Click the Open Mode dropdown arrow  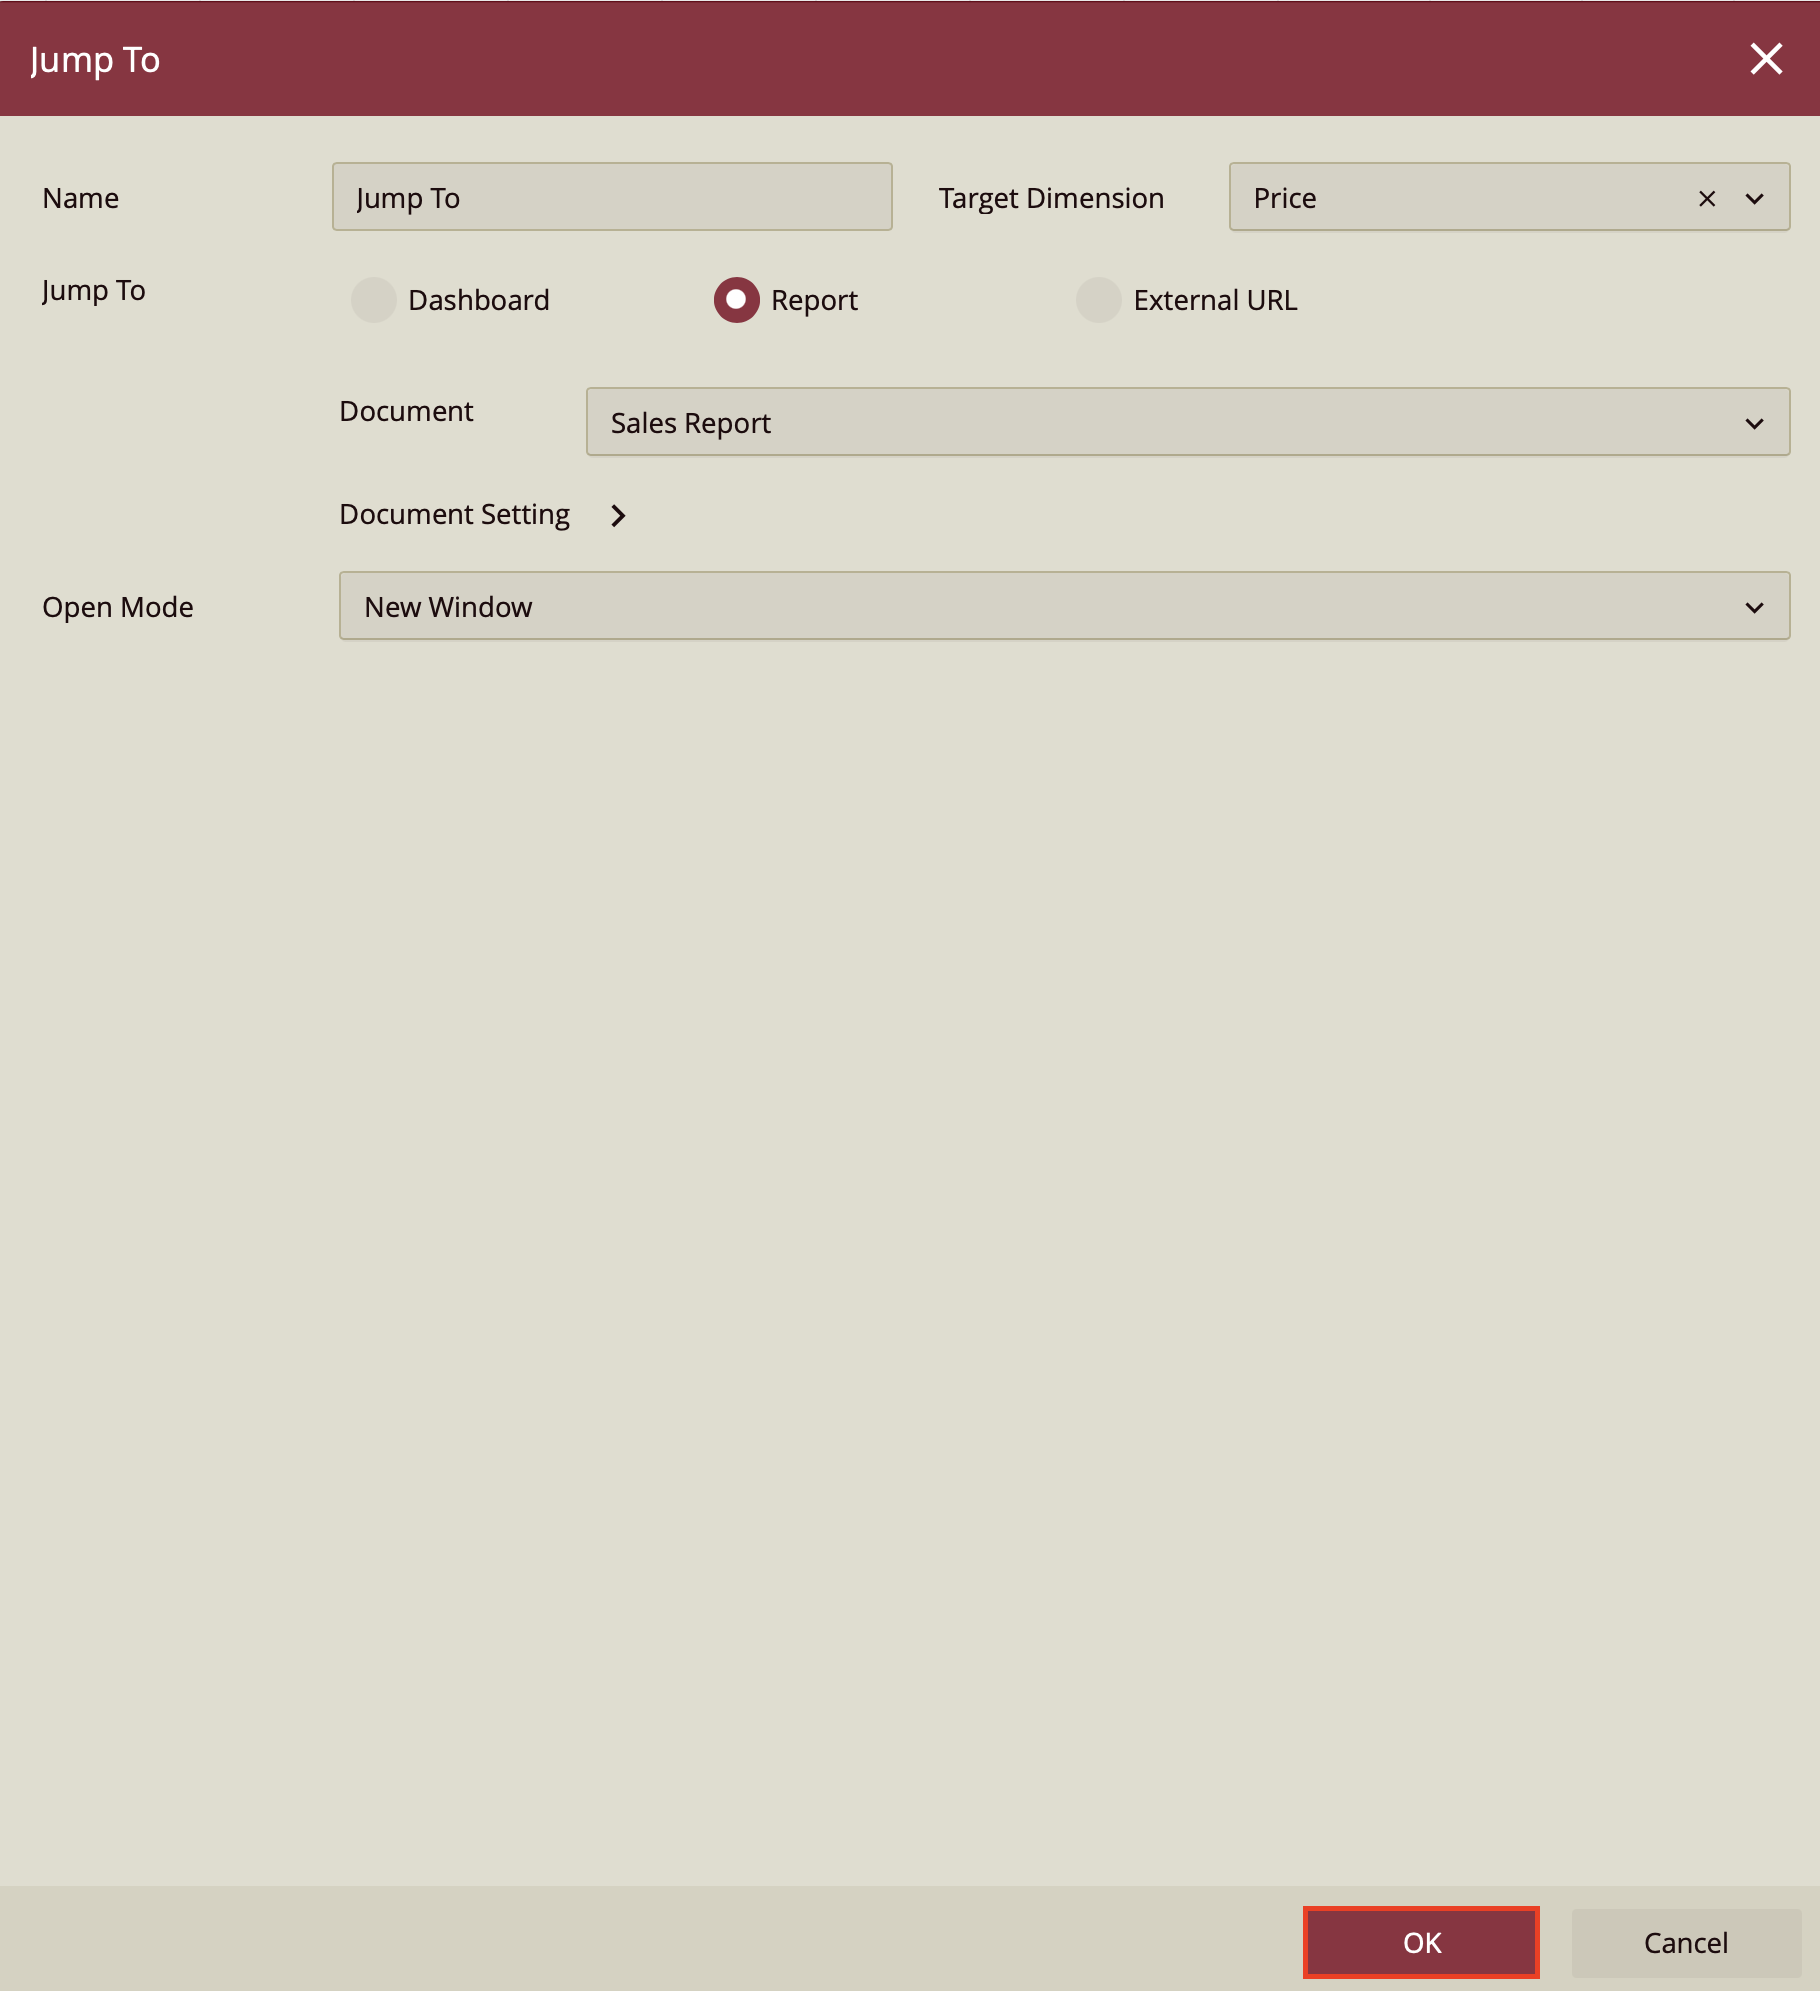coord(1753,606)
